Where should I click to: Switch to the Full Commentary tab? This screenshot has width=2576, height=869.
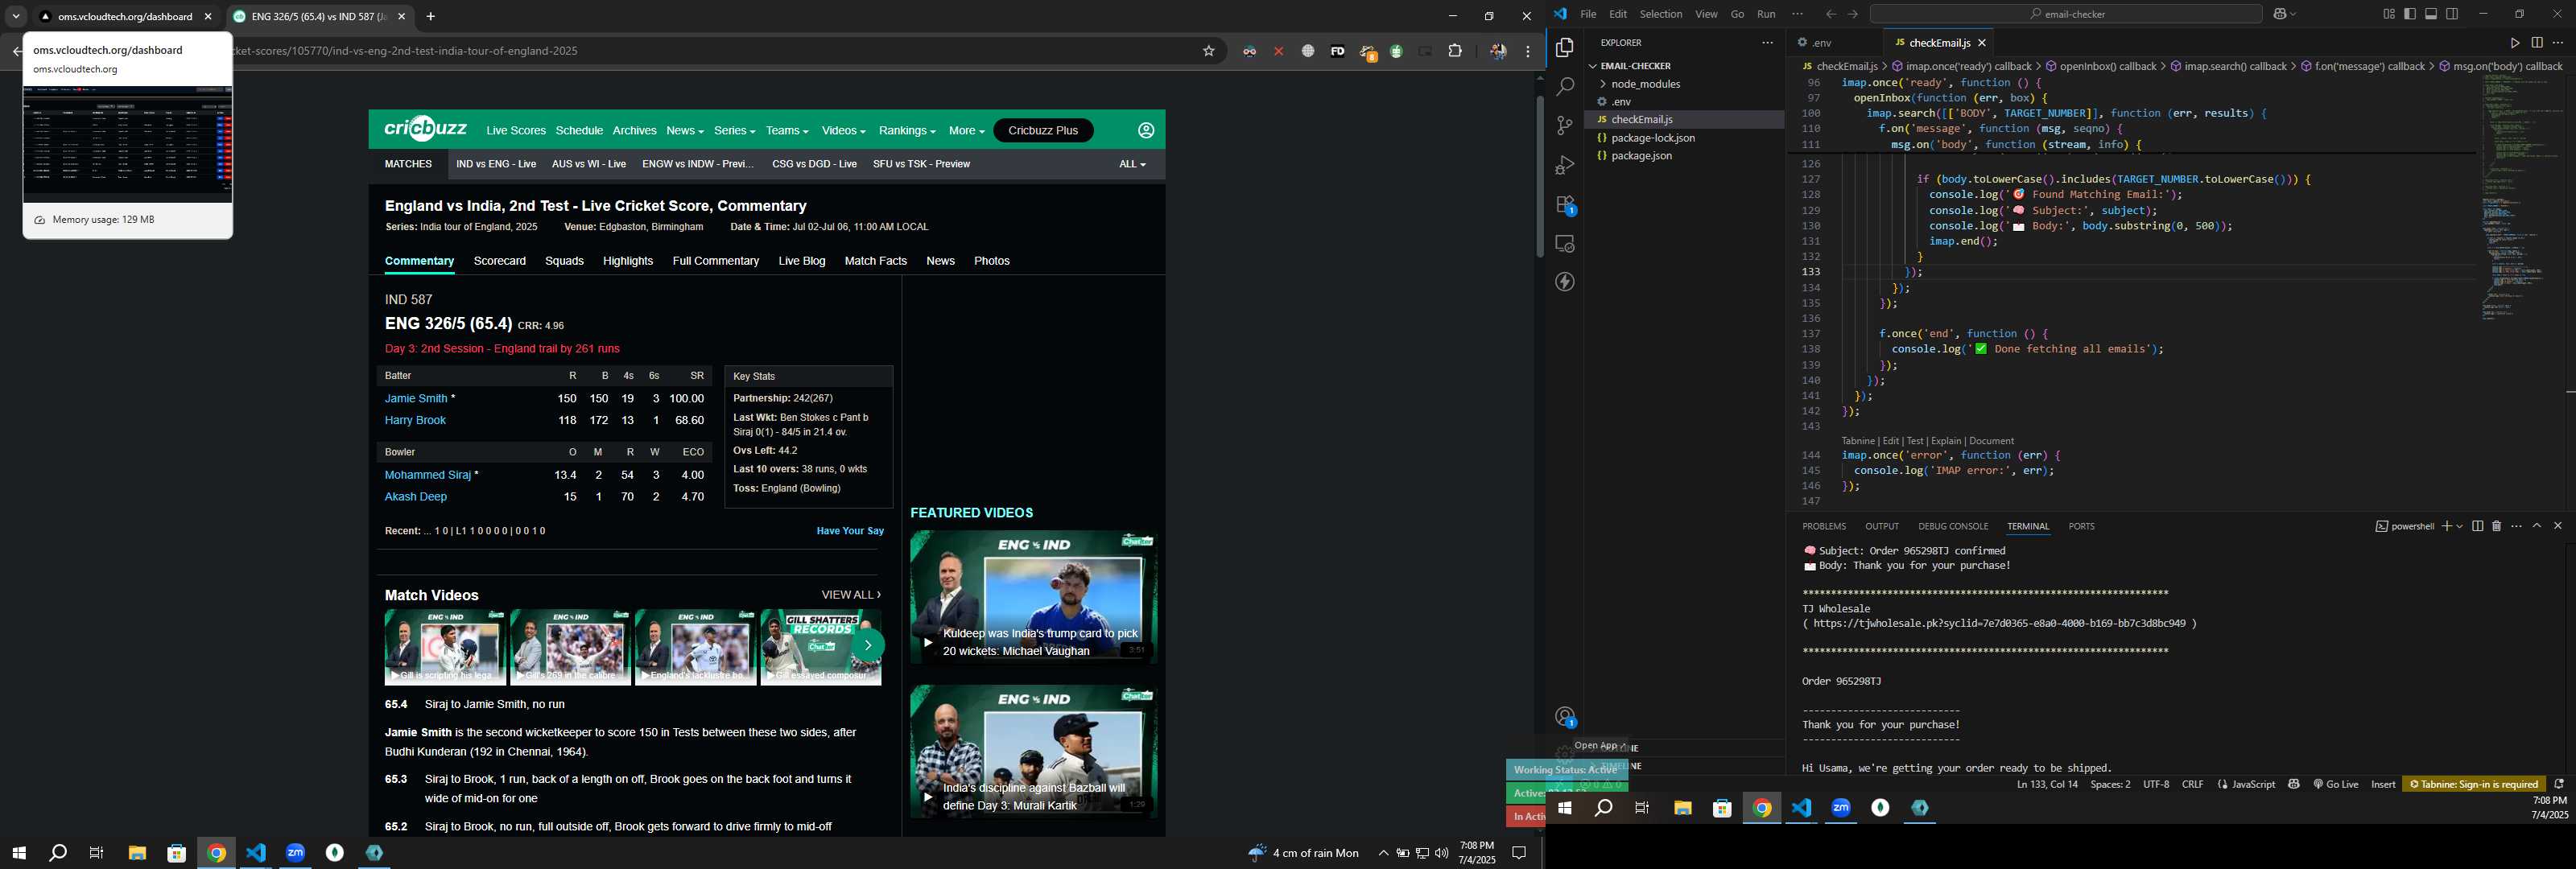(715, 261)
